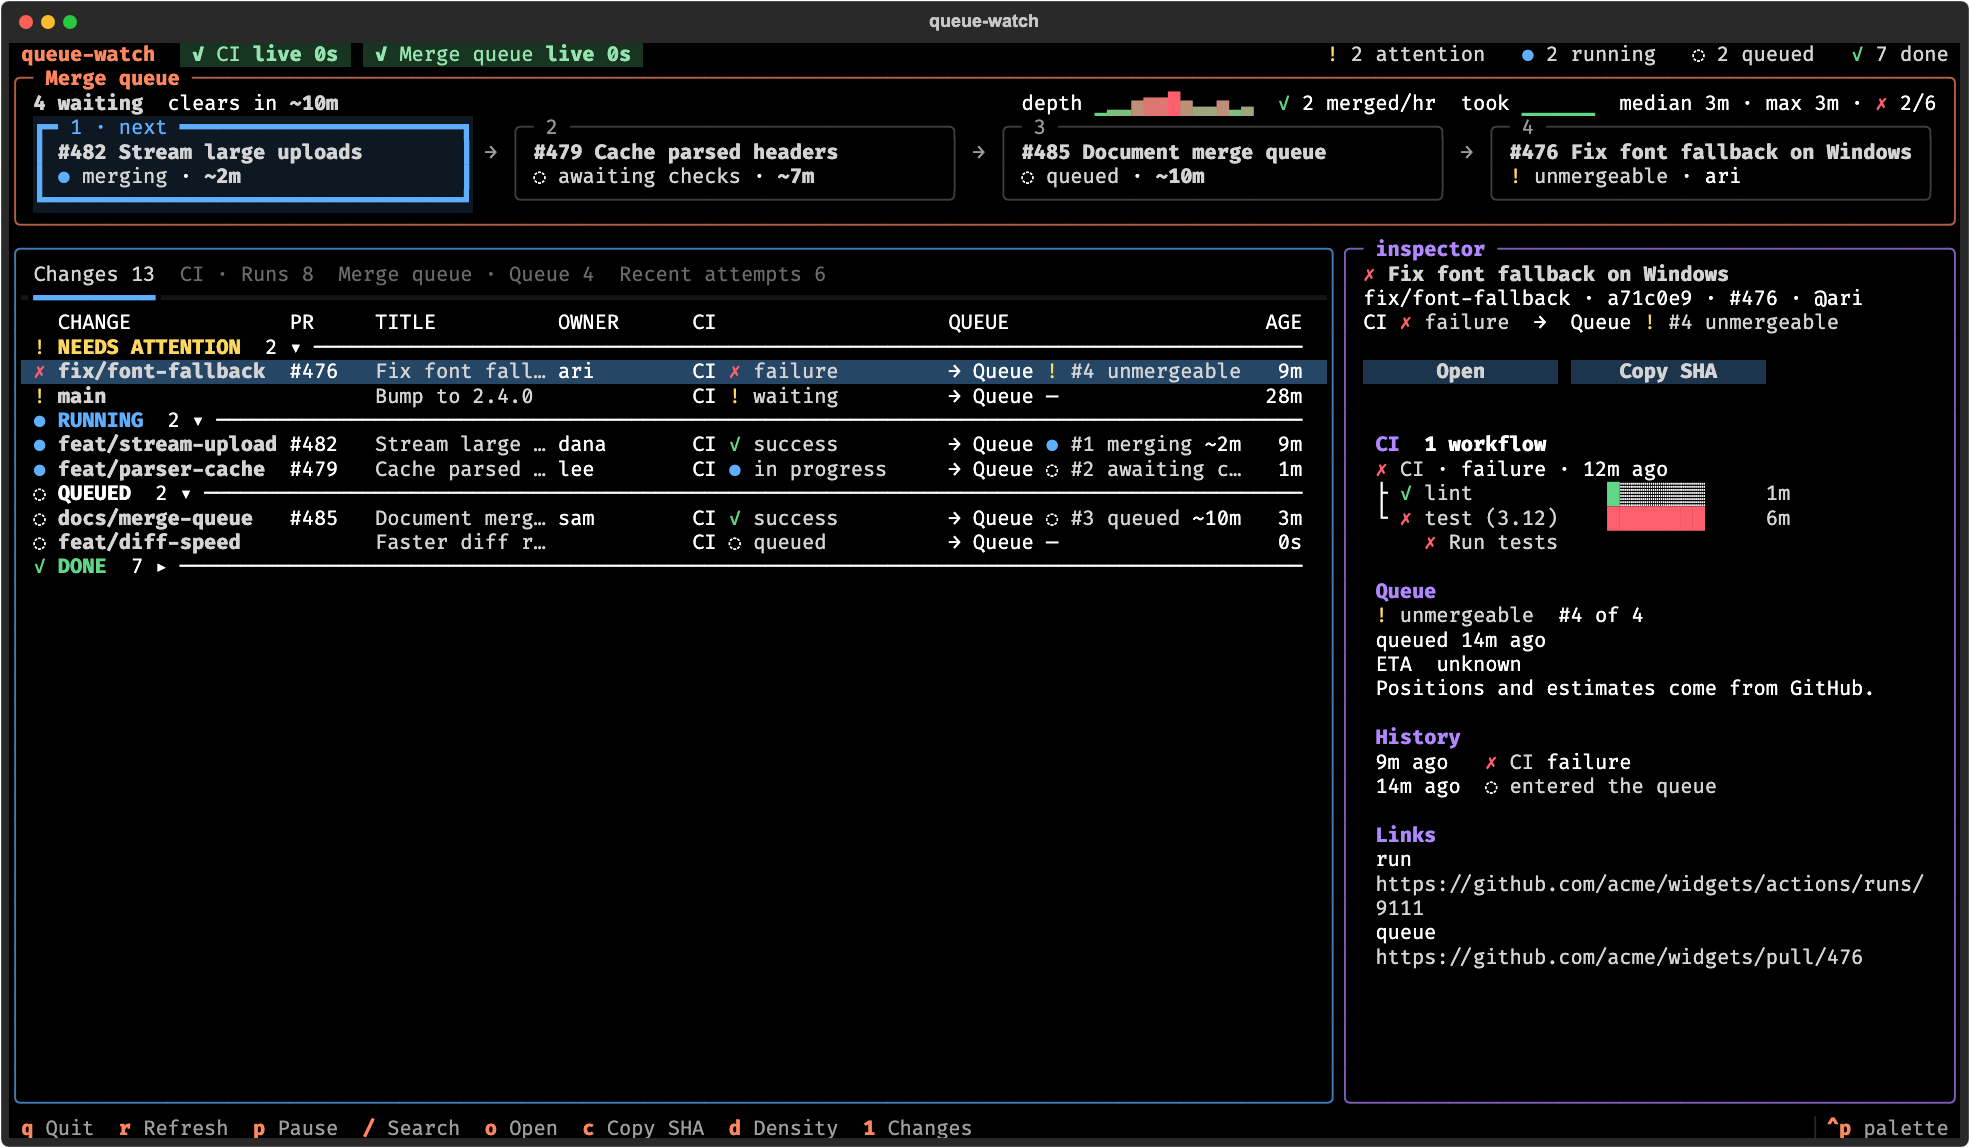1970x1148 pixels.
Task: Click the Merge queue live status badge
Action: [x=503, y=55]
